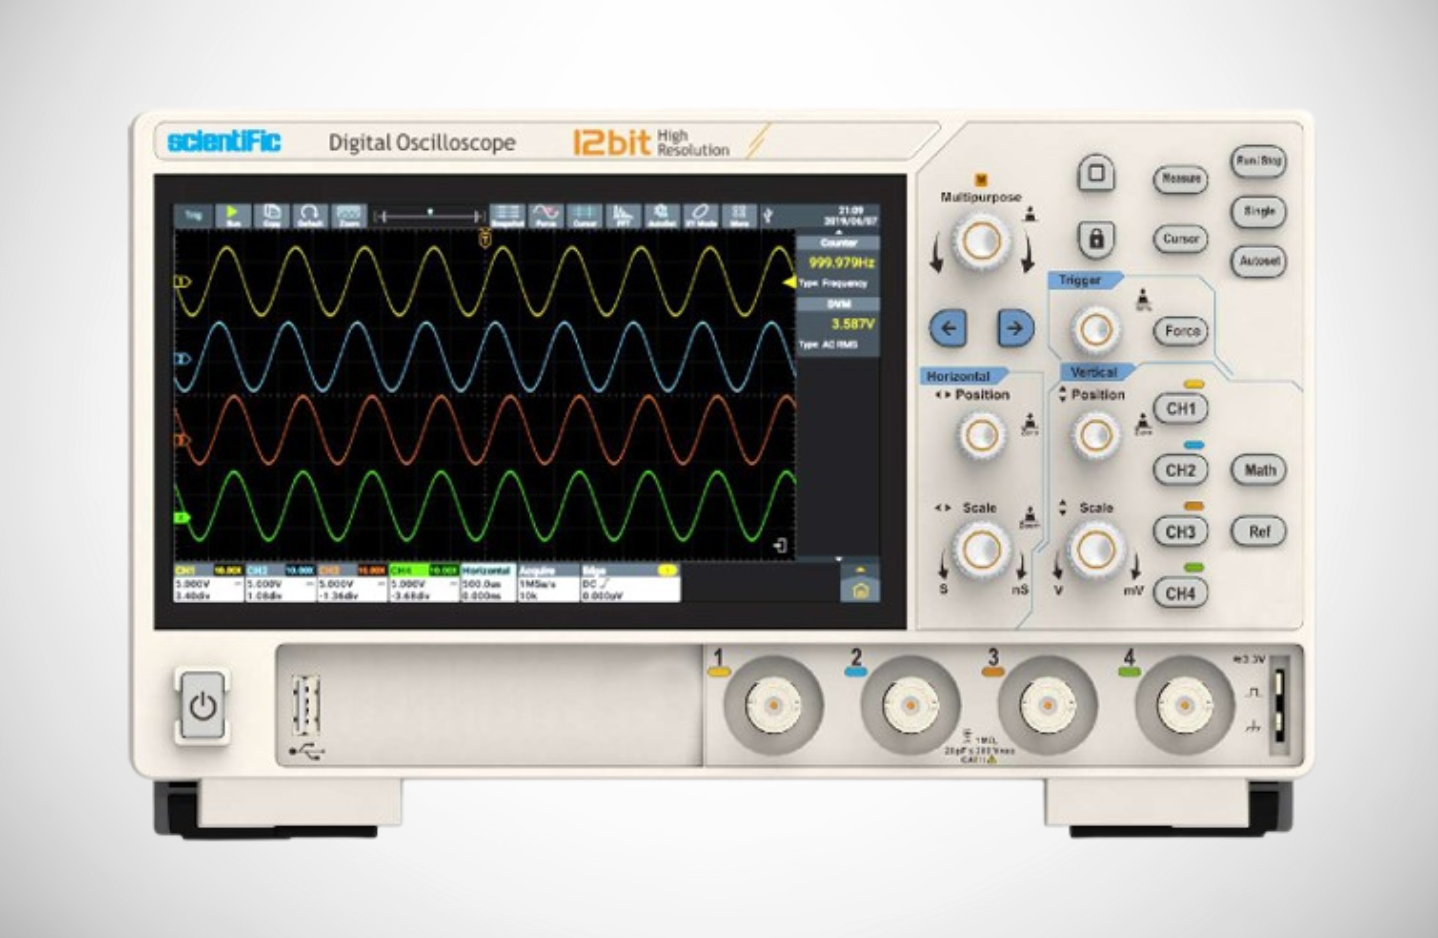
Task: Tap the Default reset icon on screen
Action: pos(310,216)
